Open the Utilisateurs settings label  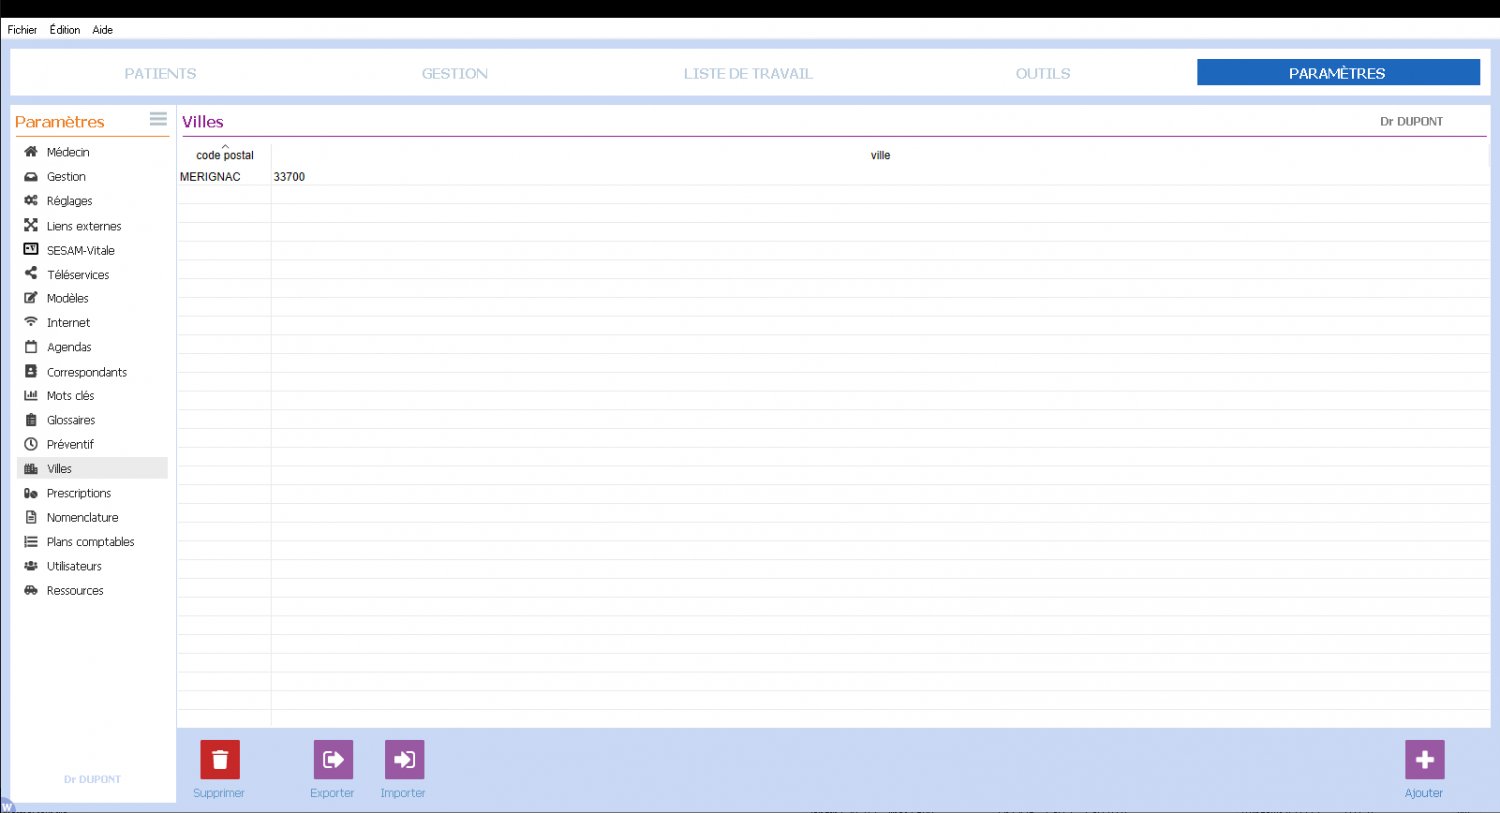(74, 566)
